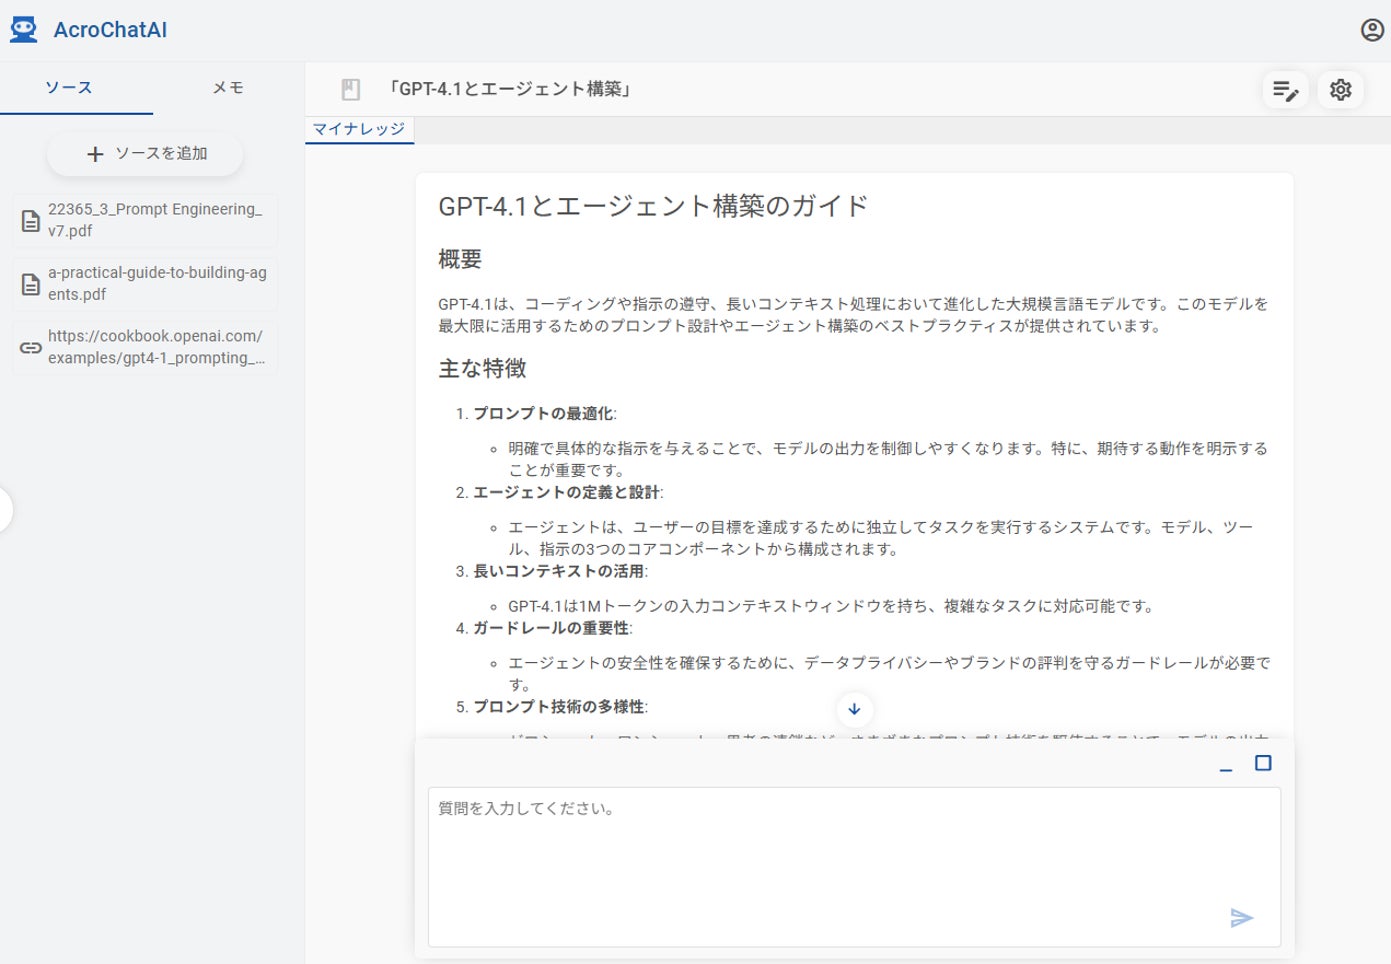1391x964 pixels.
Task: Select the マイナレッジ tab
Action: 359,129
